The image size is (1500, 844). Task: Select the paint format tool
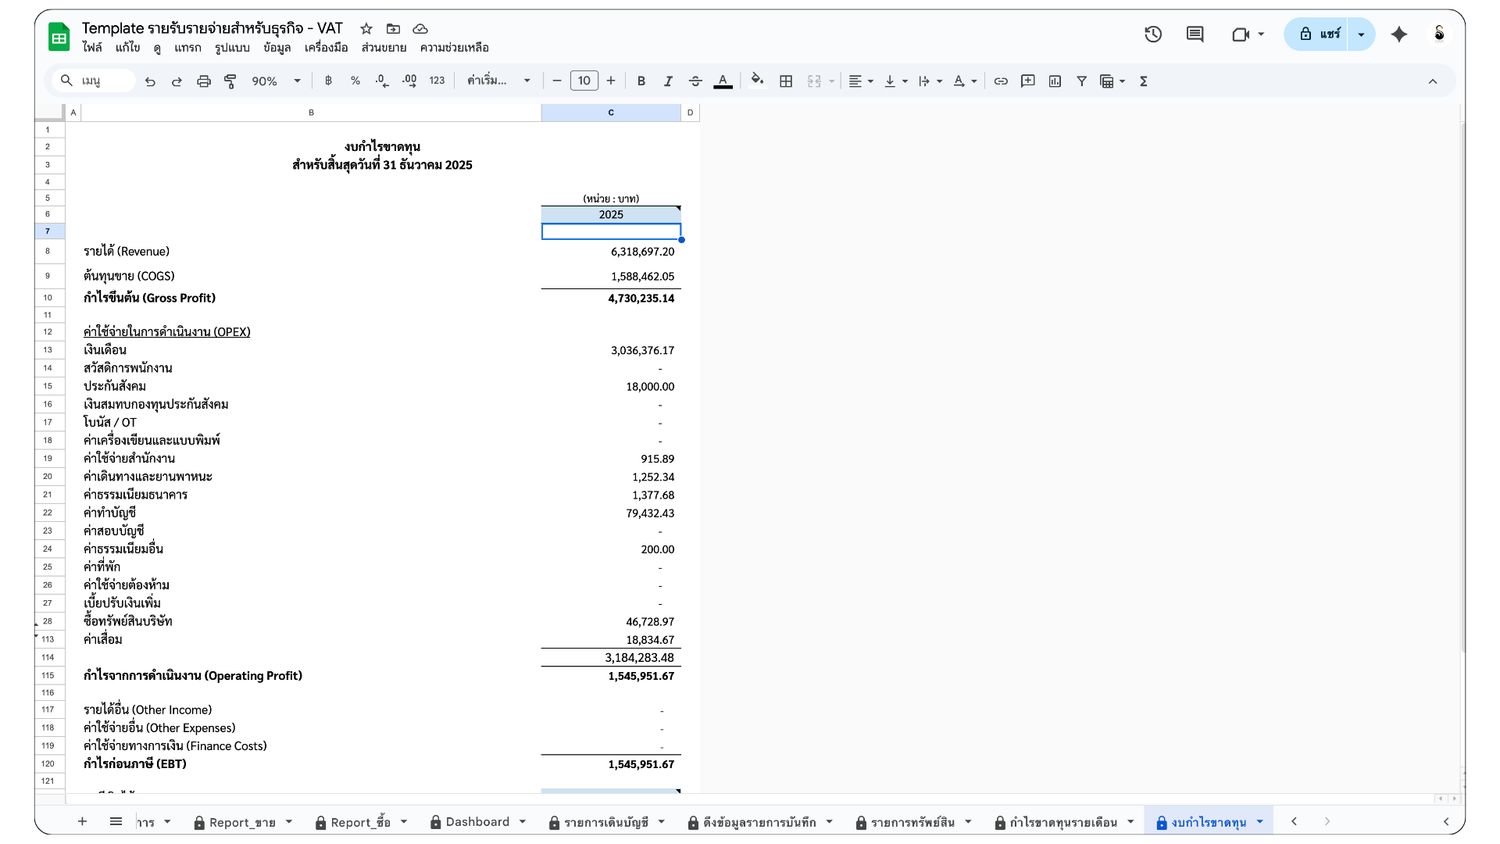coord(230,81)
